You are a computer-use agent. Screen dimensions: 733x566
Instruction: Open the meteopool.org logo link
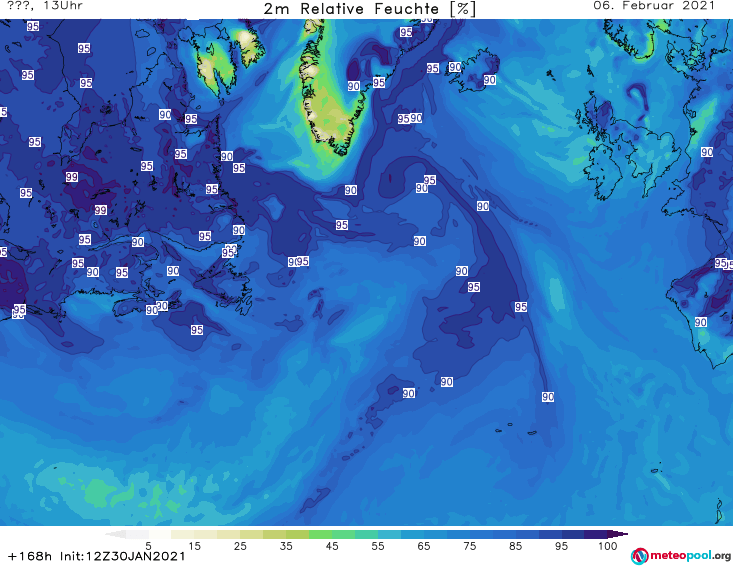(x=681, y=556)
